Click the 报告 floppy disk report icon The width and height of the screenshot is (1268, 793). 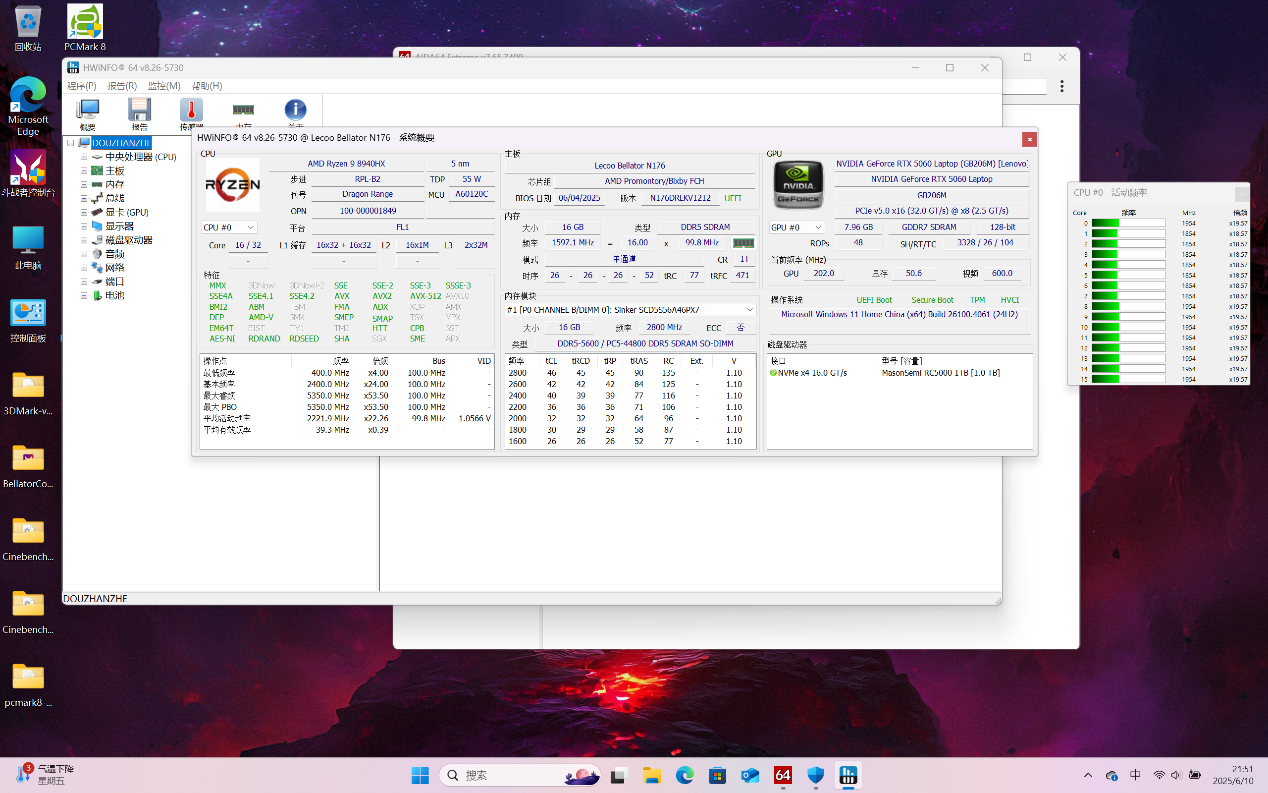[140, 112]
